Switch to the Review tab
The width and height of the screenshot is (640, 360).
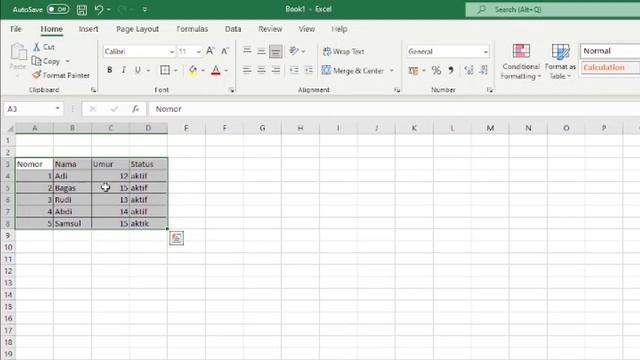point(270,29)
